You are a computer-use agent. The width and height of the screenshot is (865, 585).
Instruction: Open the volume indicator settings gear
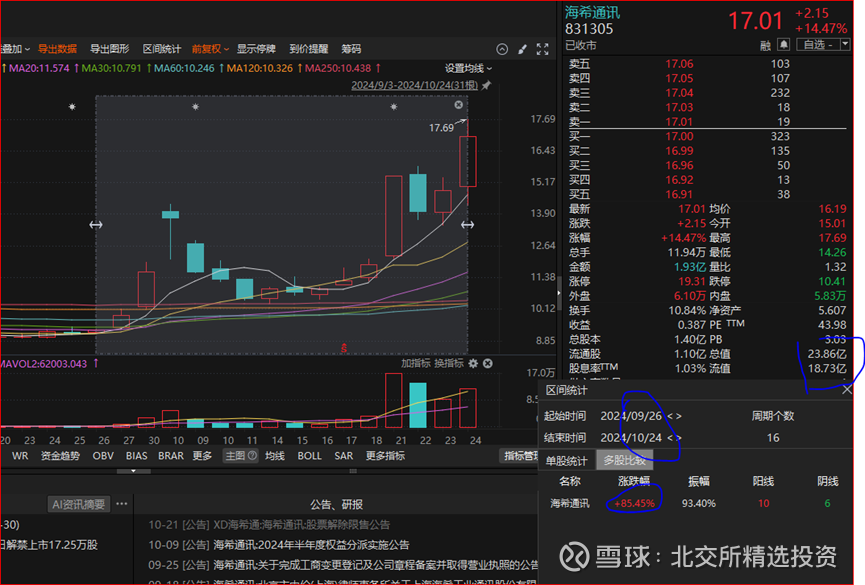click(473, 363)
